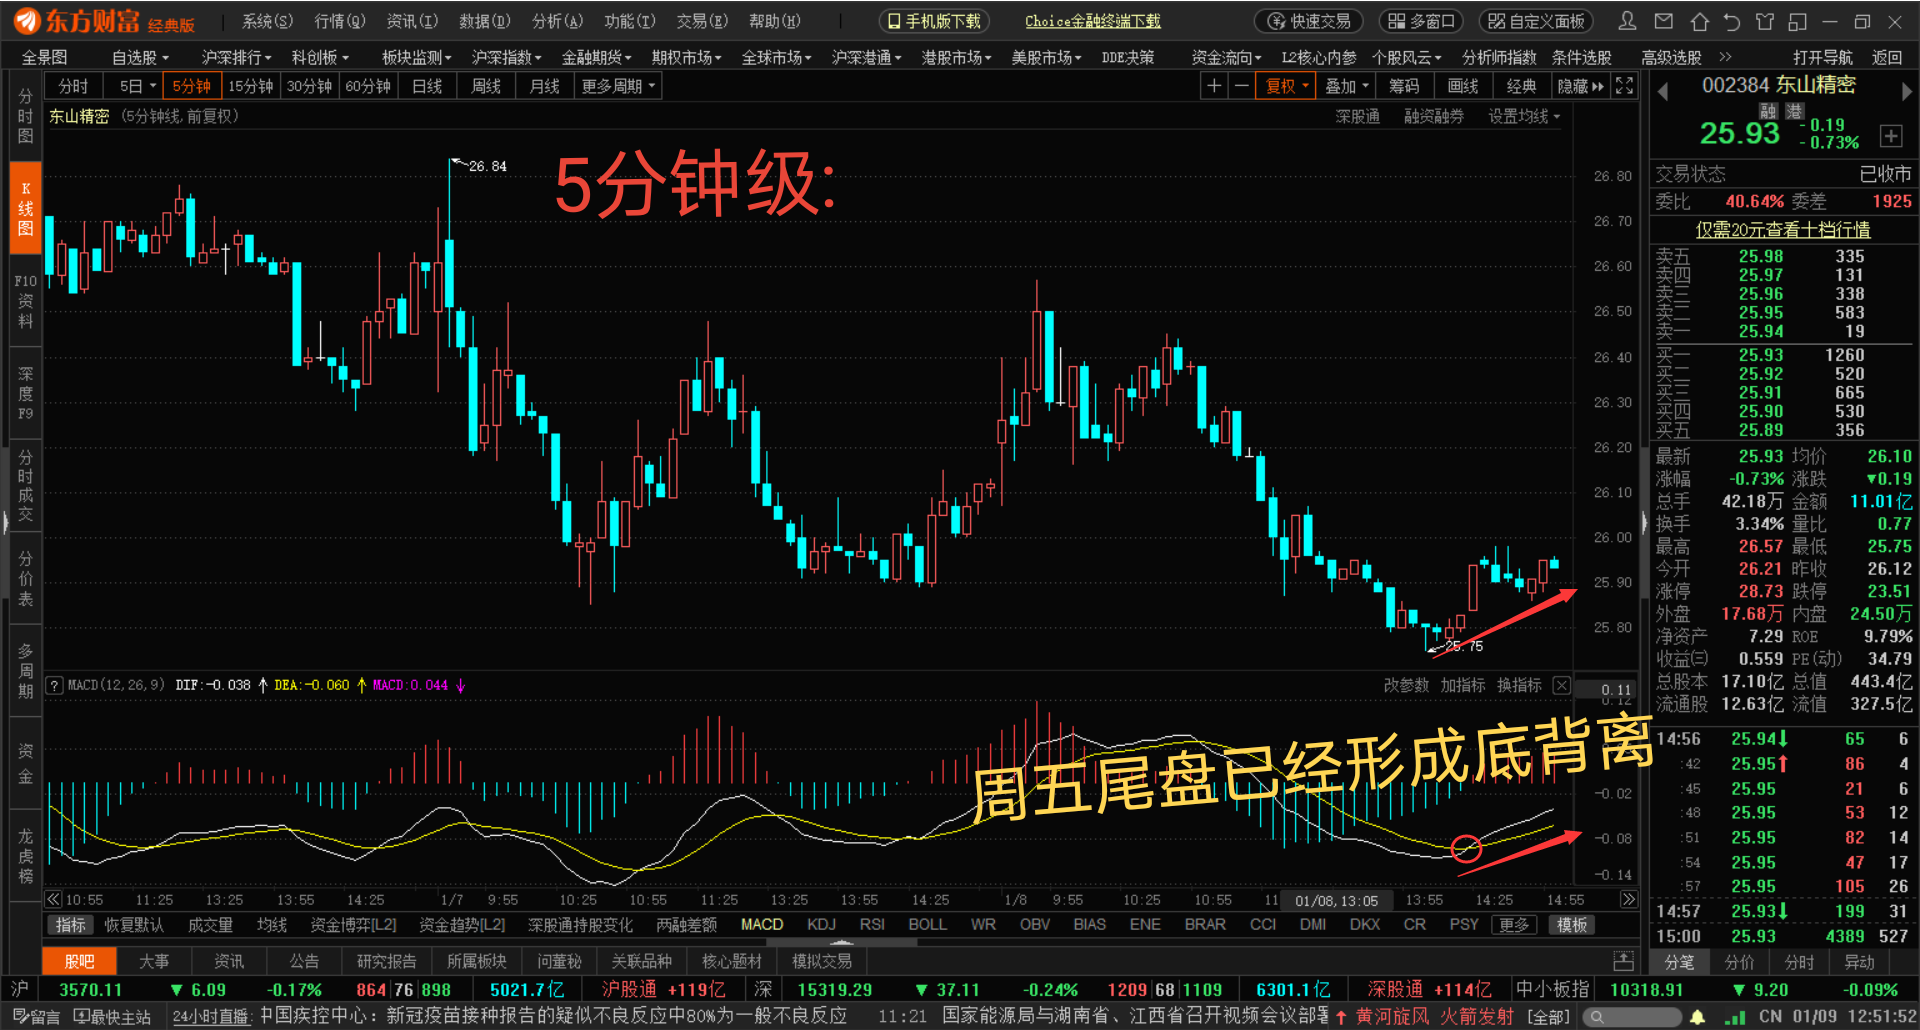Click the panel splitter handle right of chart
The height and width of the screenshot is (1030, 1920).
point(1644,522)
